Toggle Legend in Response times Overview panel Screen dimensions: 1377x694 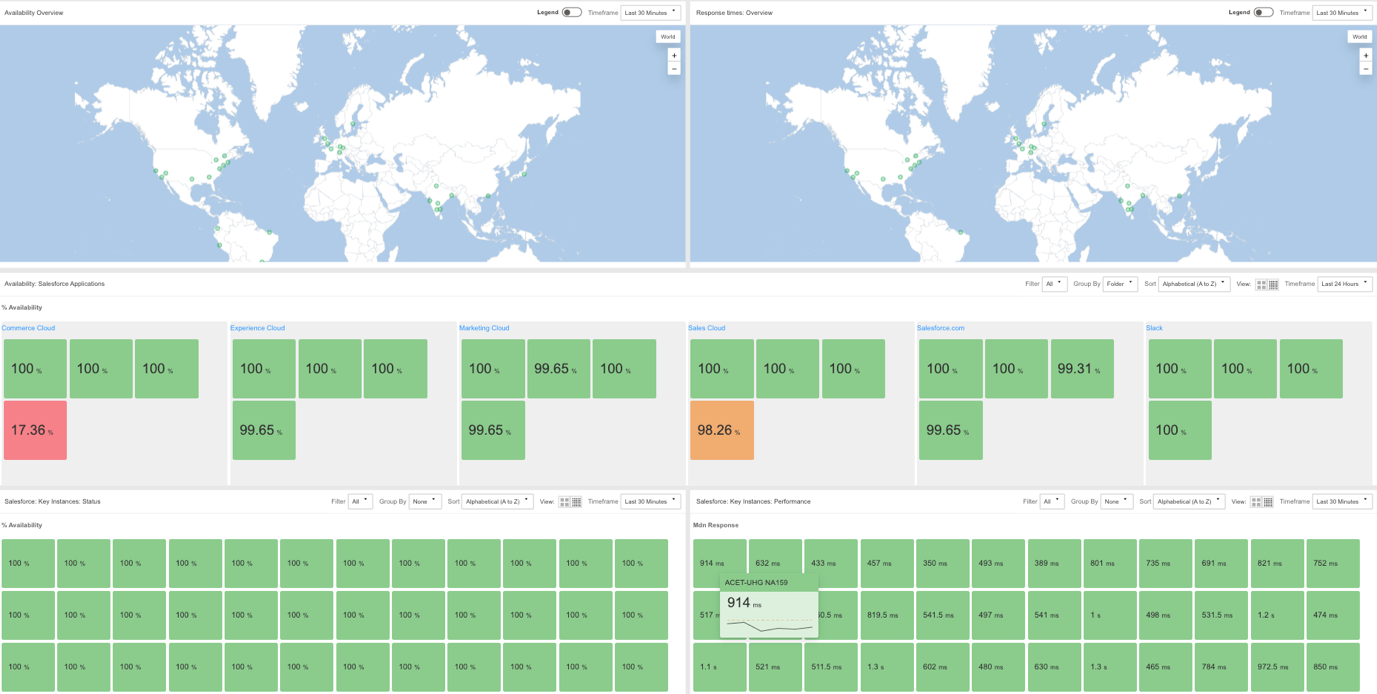coord(1263,13)
